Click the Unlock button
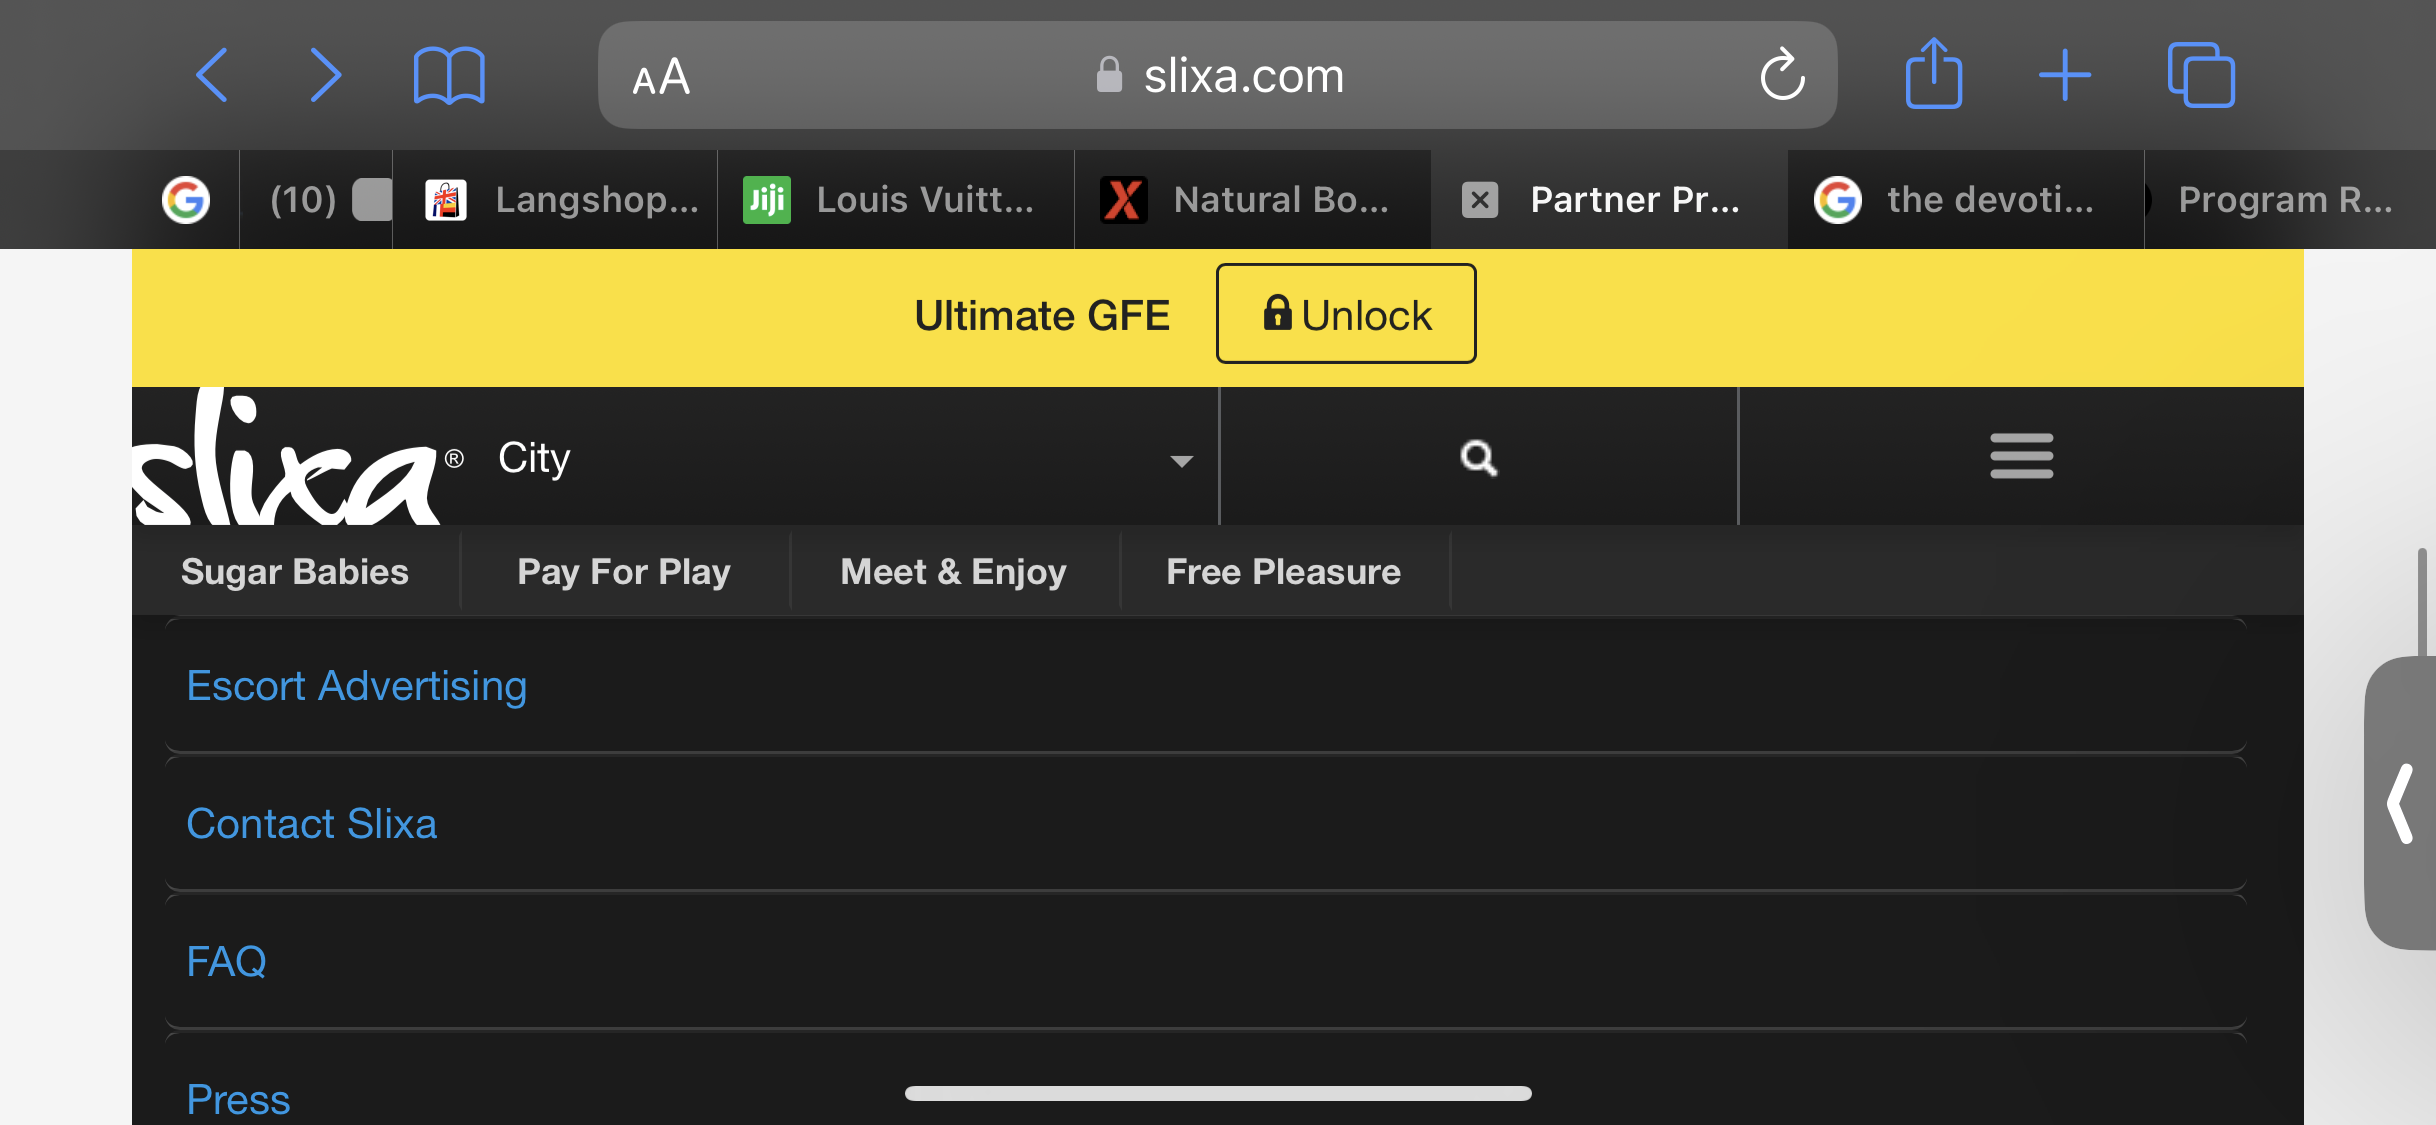 1346,314
